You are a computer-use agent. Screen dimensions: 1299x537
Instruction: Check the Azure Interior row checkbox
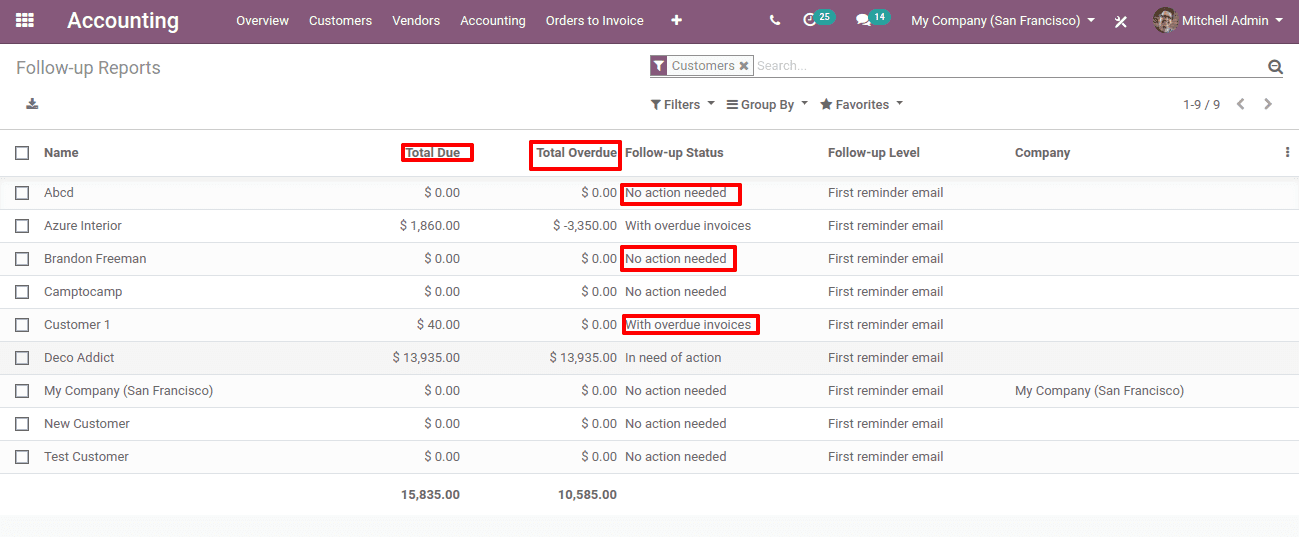point(22,226)
